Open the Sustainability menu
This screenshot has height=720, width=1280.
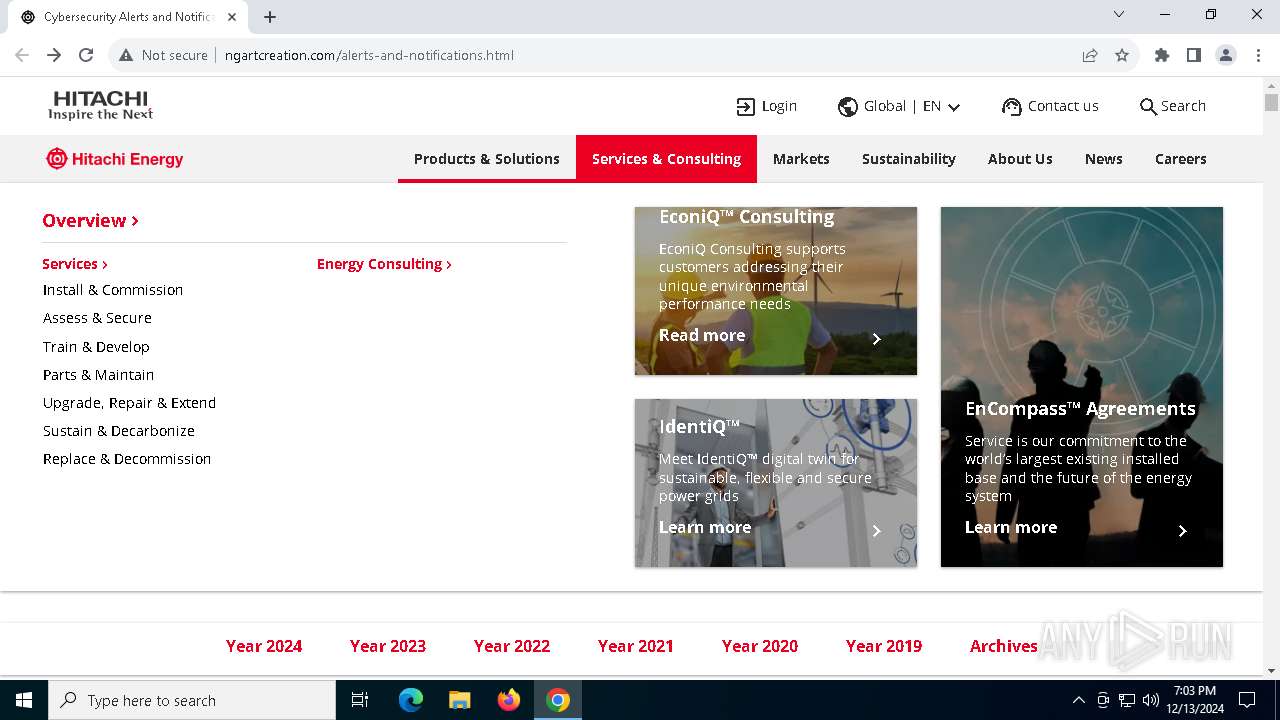coord(909,159)
